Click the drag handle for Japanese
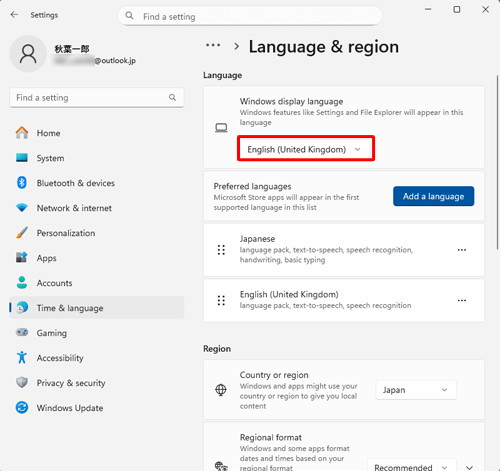Viewport: 500px width, 471px height. [x=221, y=250]
